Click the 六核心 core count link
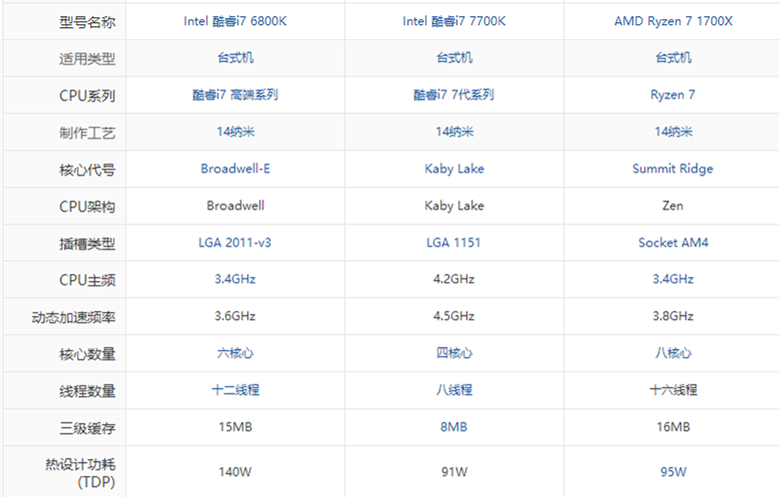 click(x=235, y=353)
